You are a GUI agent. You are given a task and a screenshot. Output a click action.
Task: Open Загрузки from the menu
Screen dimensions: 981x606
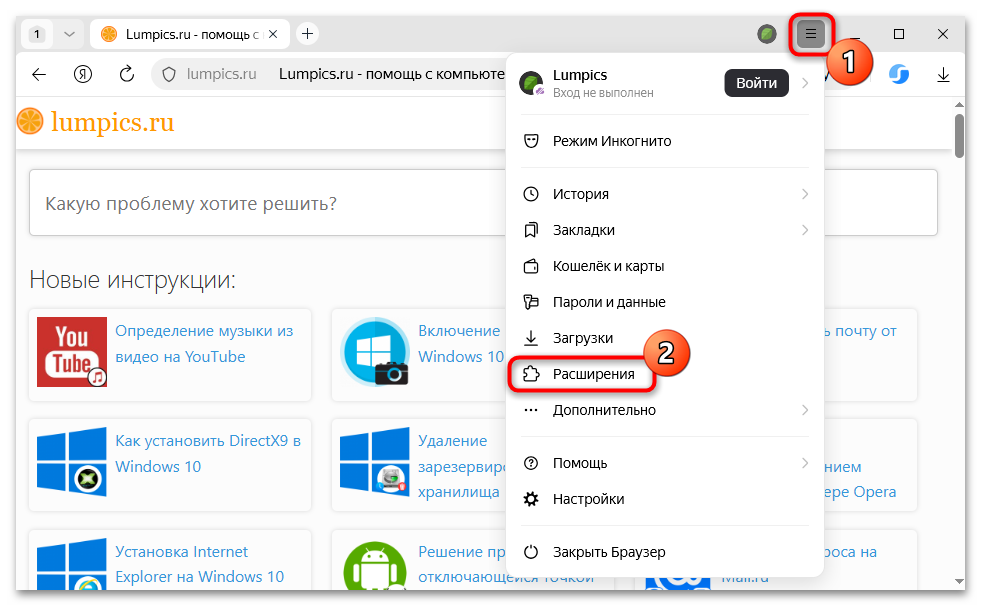(x=664, y=338)
